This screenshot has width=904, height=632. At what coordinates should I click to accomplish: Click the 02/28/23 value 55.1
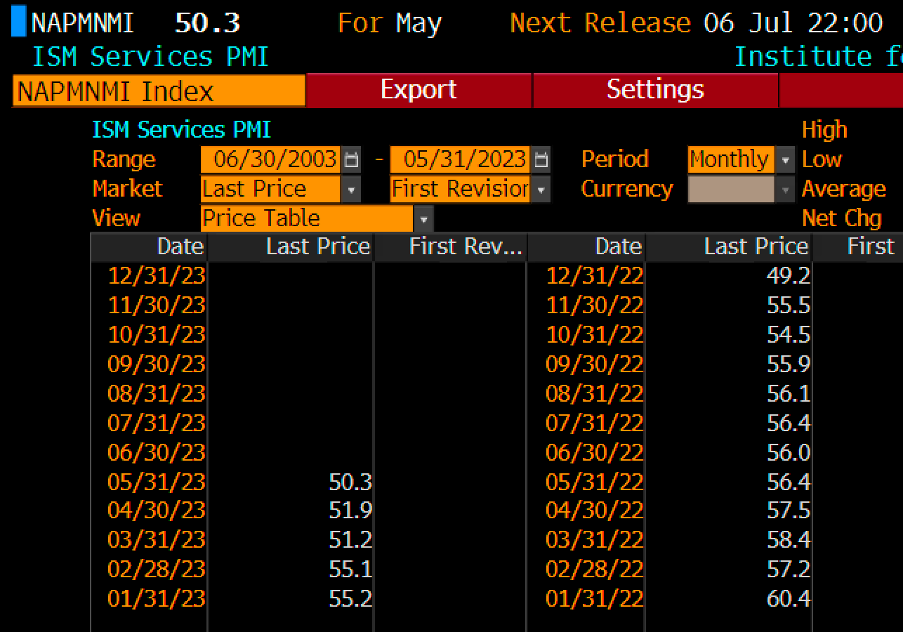pyautogui.click(x=351, y=569)
